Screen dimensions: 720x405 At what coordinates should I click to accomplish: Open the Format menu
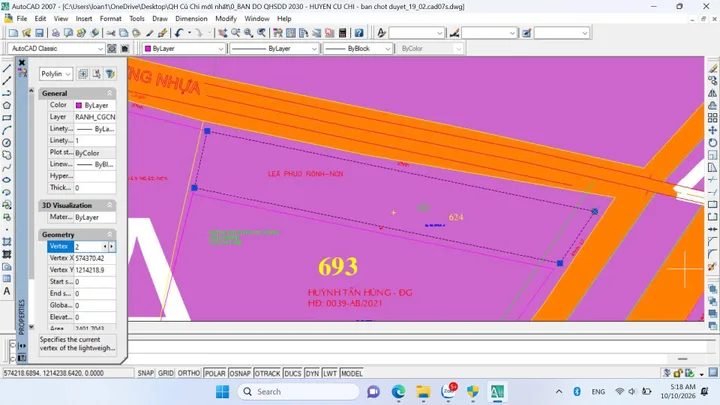click(x=111, y=19)
